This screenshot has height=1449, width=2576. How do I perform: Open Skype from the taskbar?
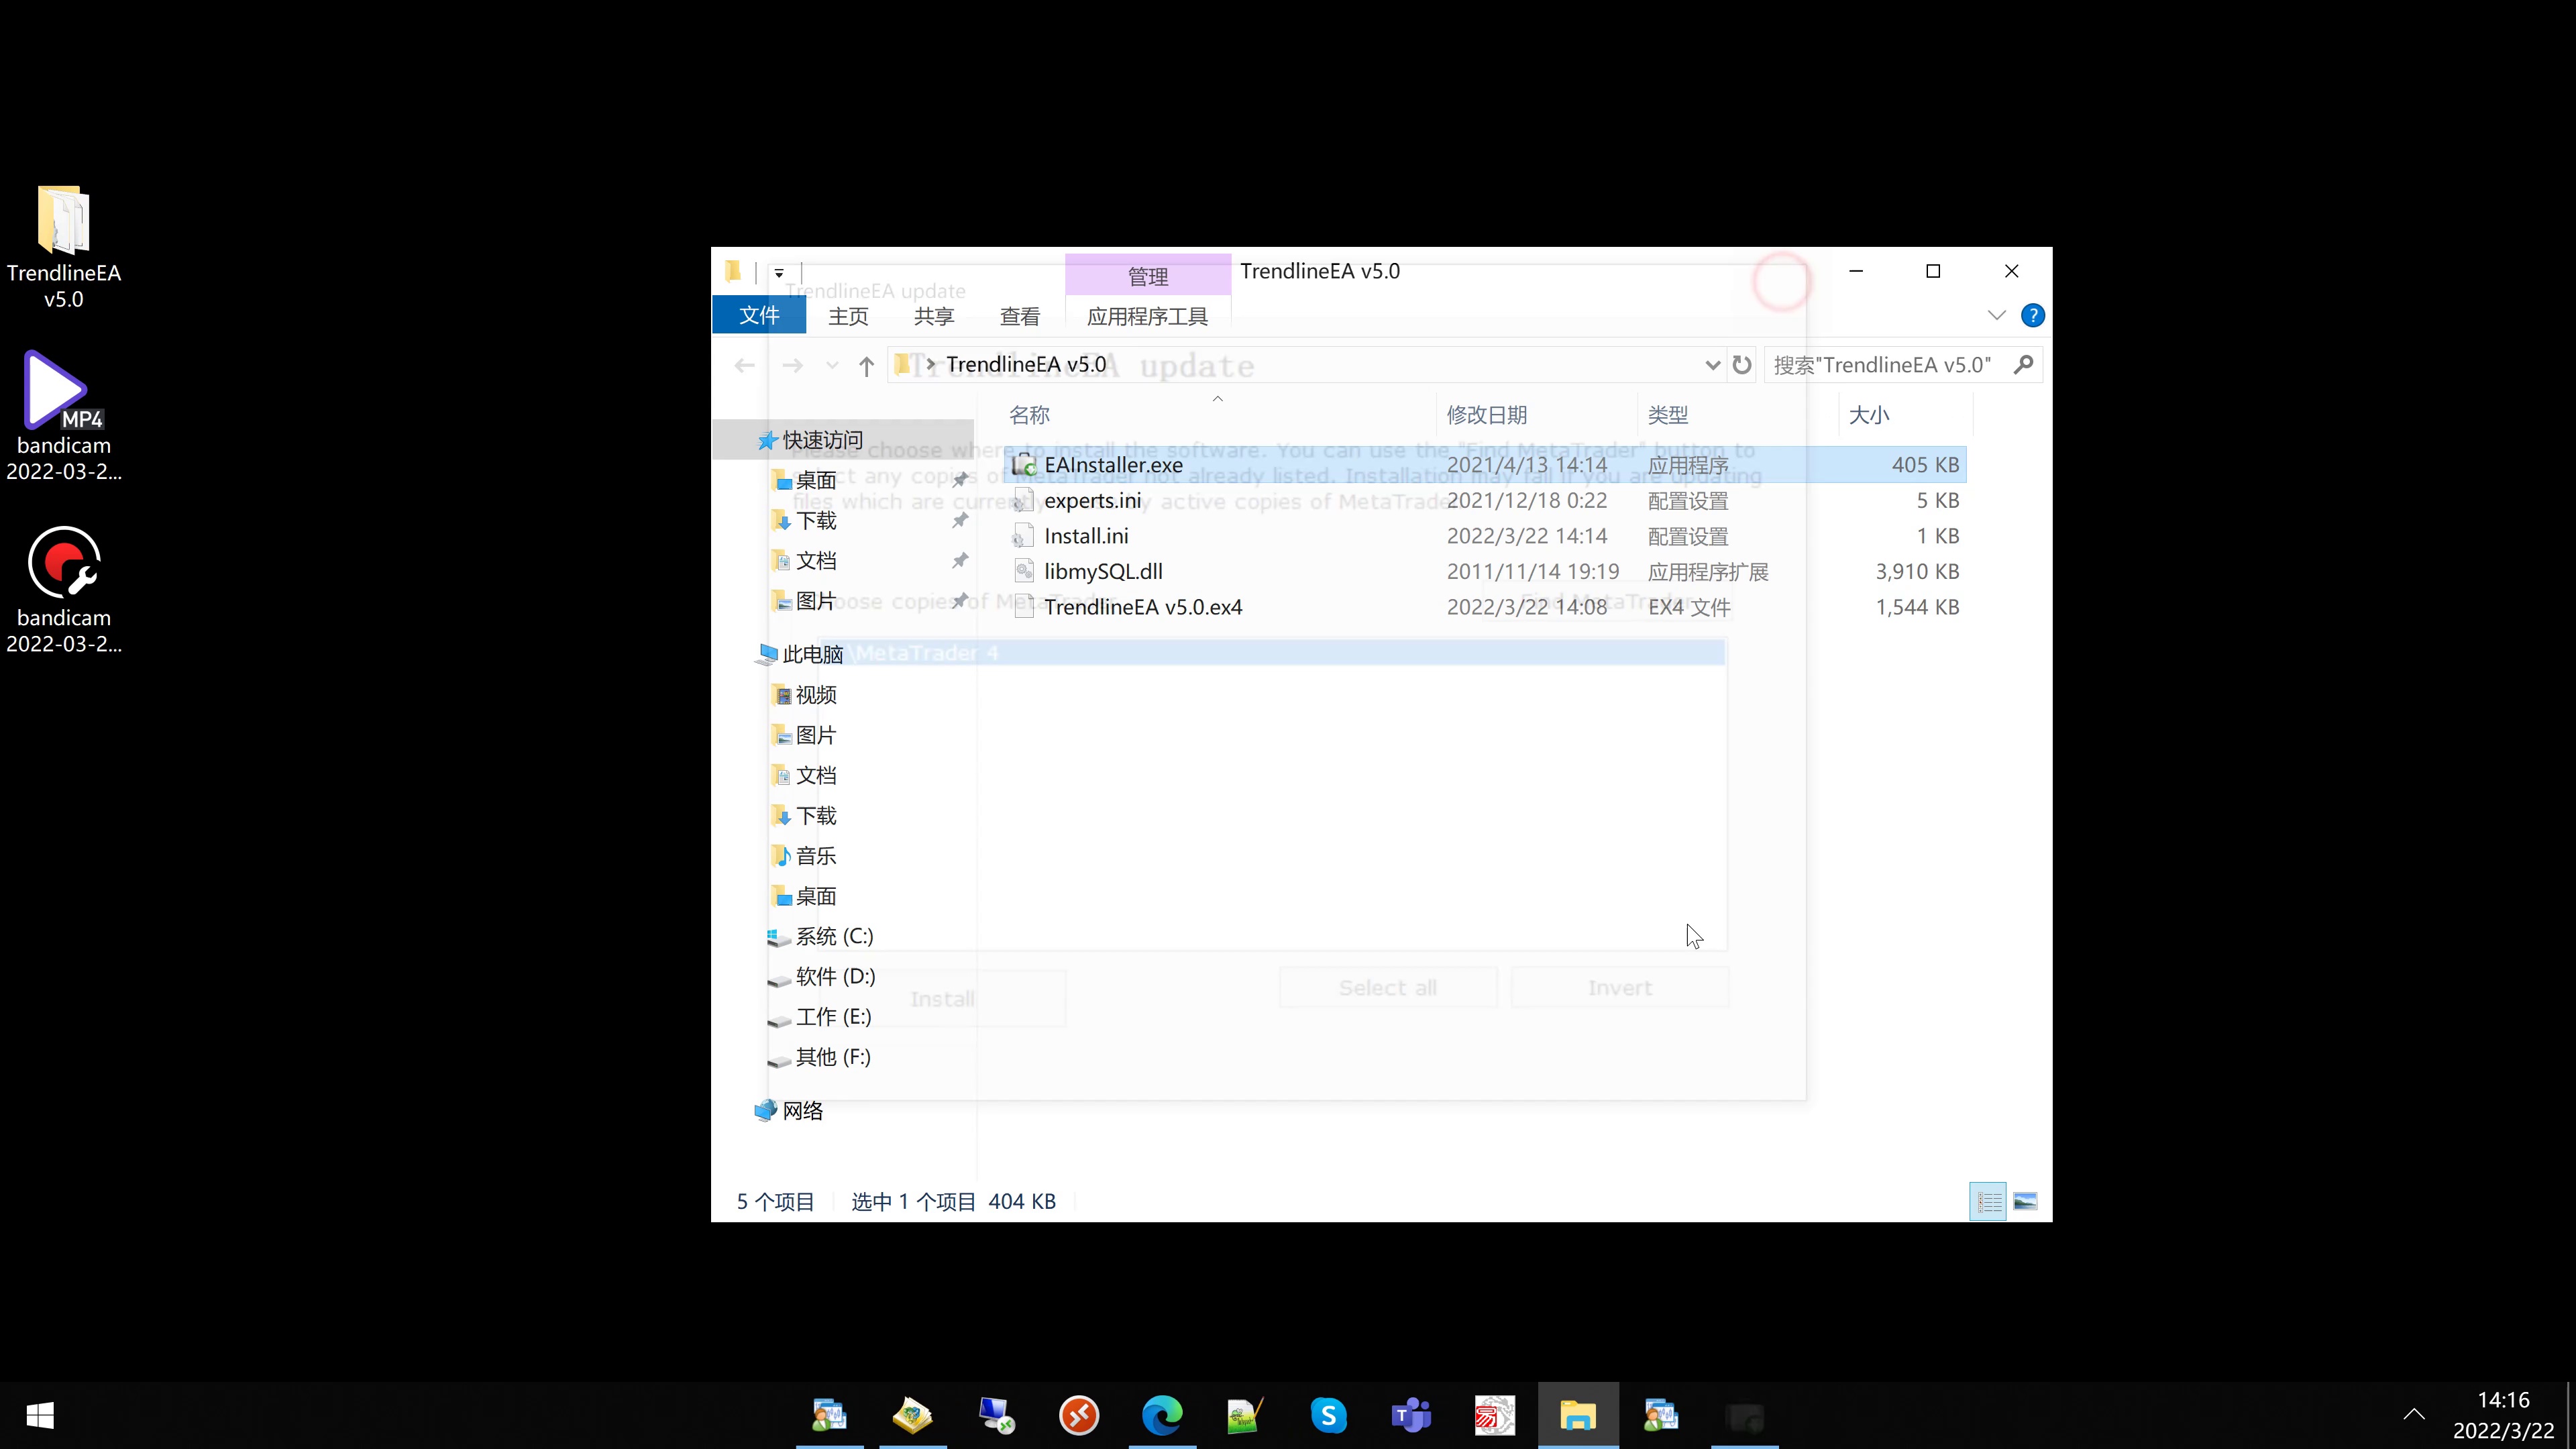coord(1328,1415)
